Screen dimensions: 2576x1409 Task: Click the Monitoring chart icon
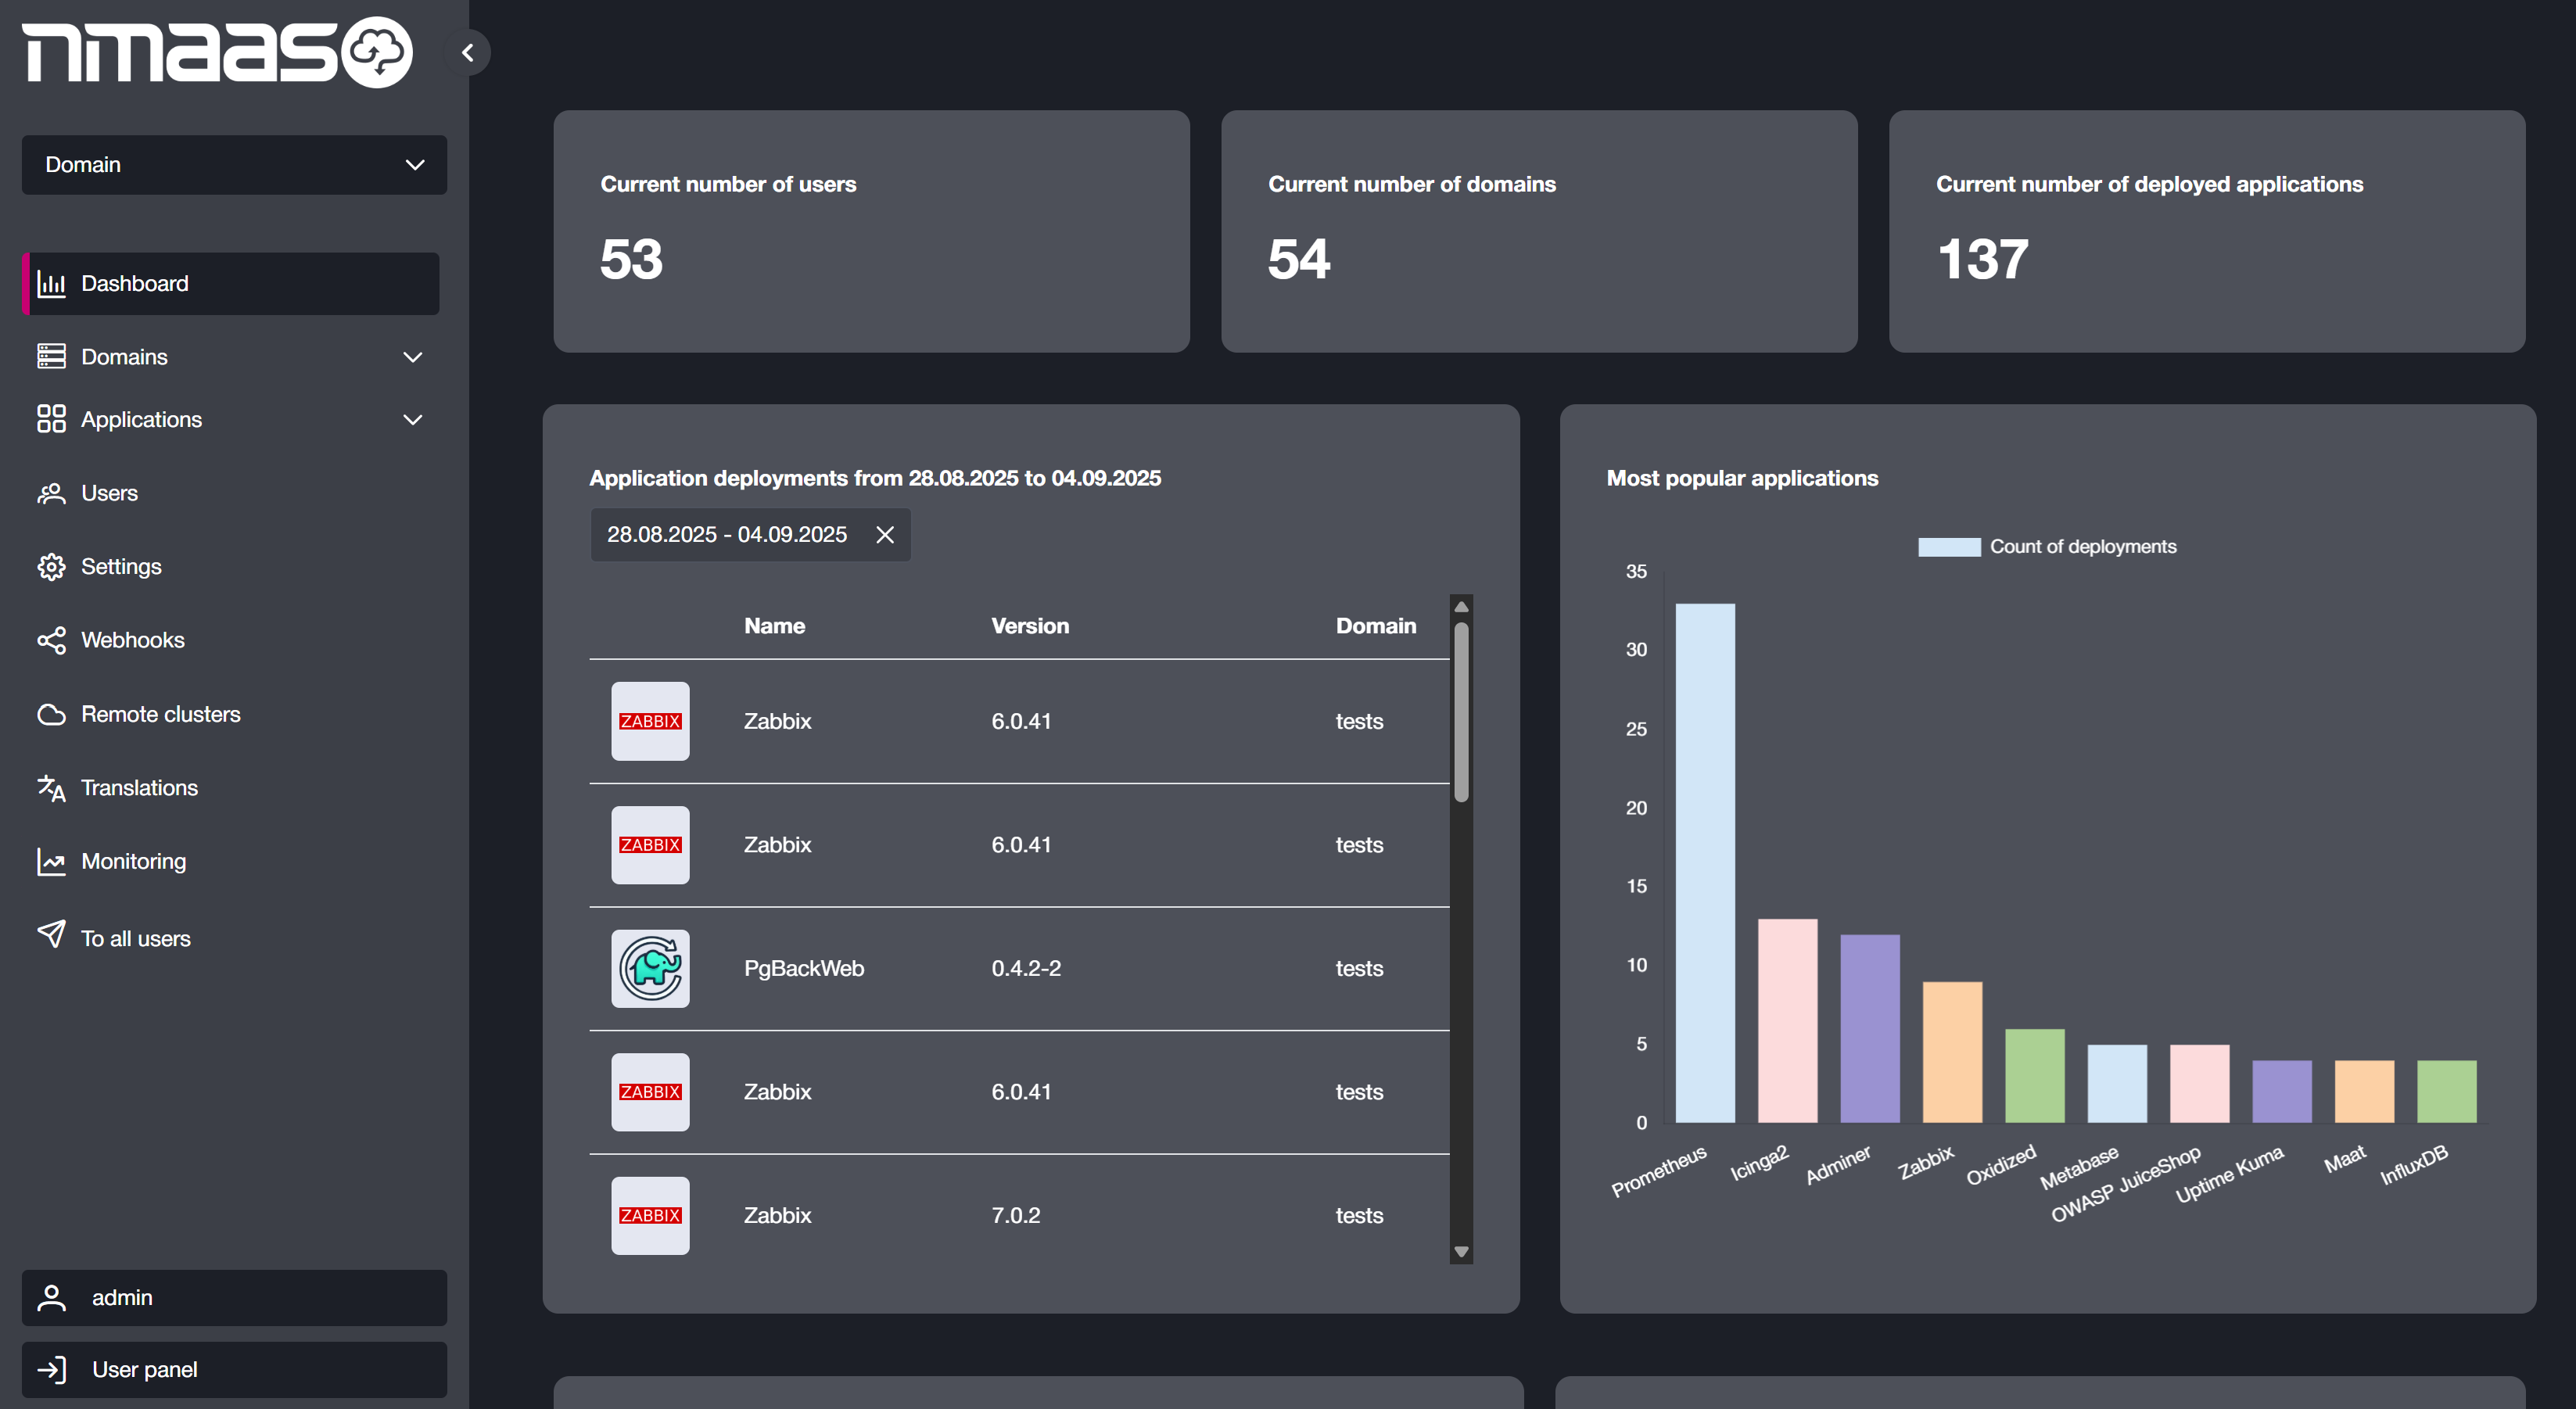pos(51,861)
